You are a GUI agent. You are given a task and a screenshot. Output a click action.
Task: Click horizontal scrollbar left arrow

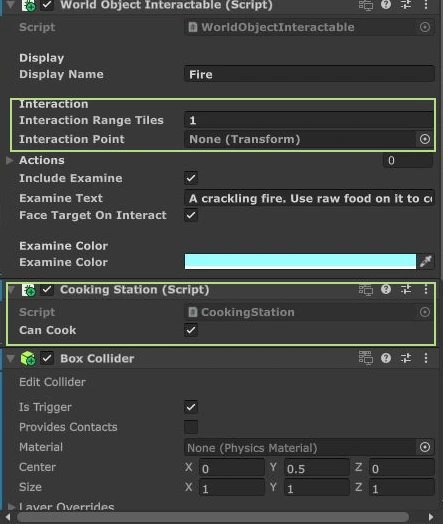coord(8,517)
